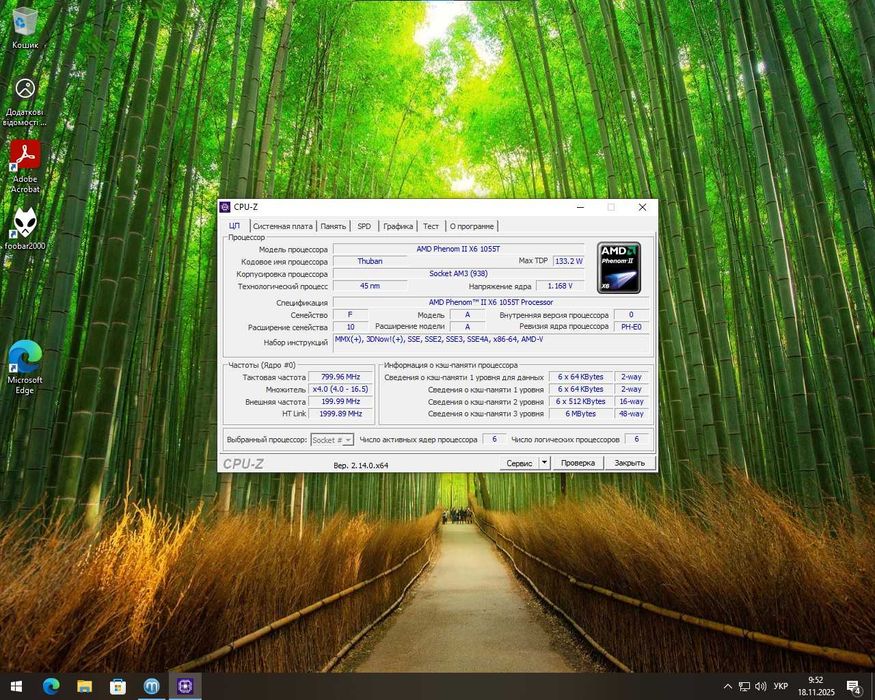Click the 16-way L2 associativity value

(x=631, y=401)
